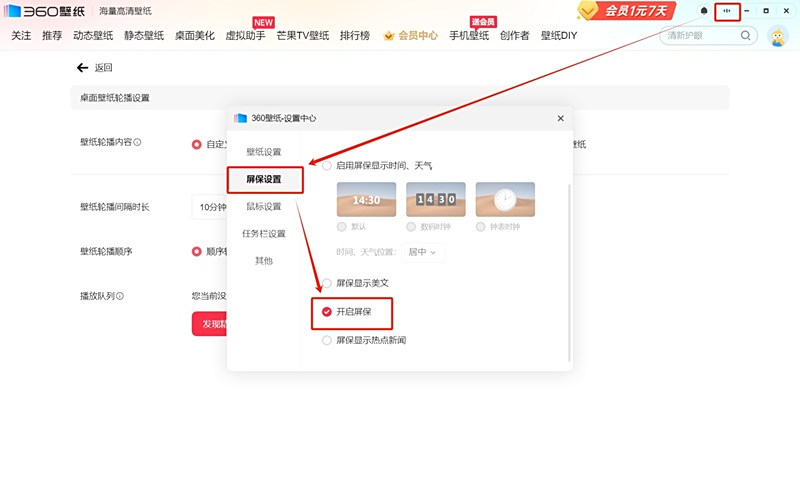Select the 钟表时钟 radio button
This screenshot has height=477, width=800.
coord(480,227)
